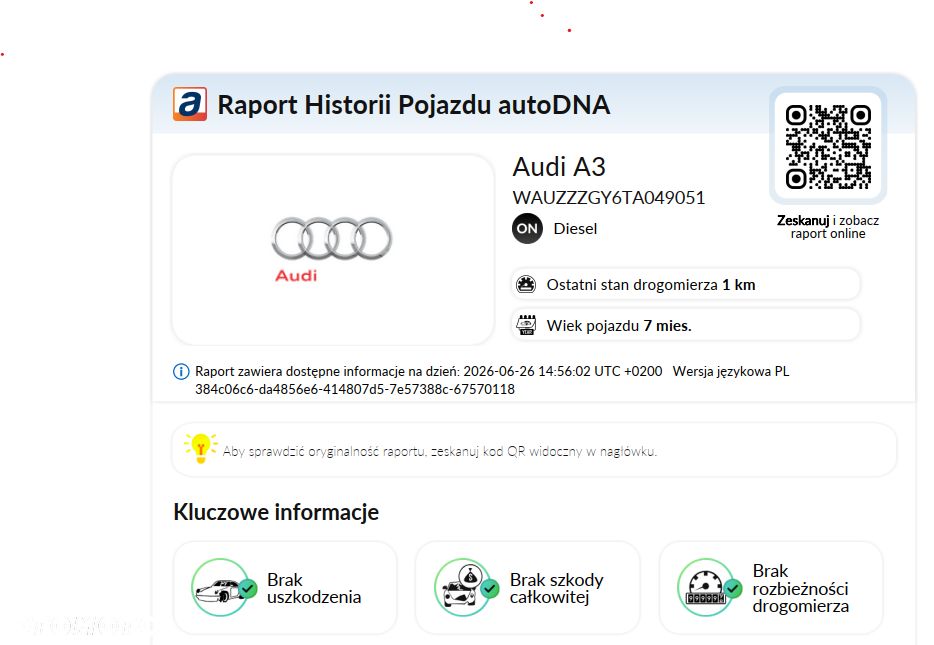Click the Audi A3 model heading
The width and height of the screenshot is (934, 645).
[559, 167]
